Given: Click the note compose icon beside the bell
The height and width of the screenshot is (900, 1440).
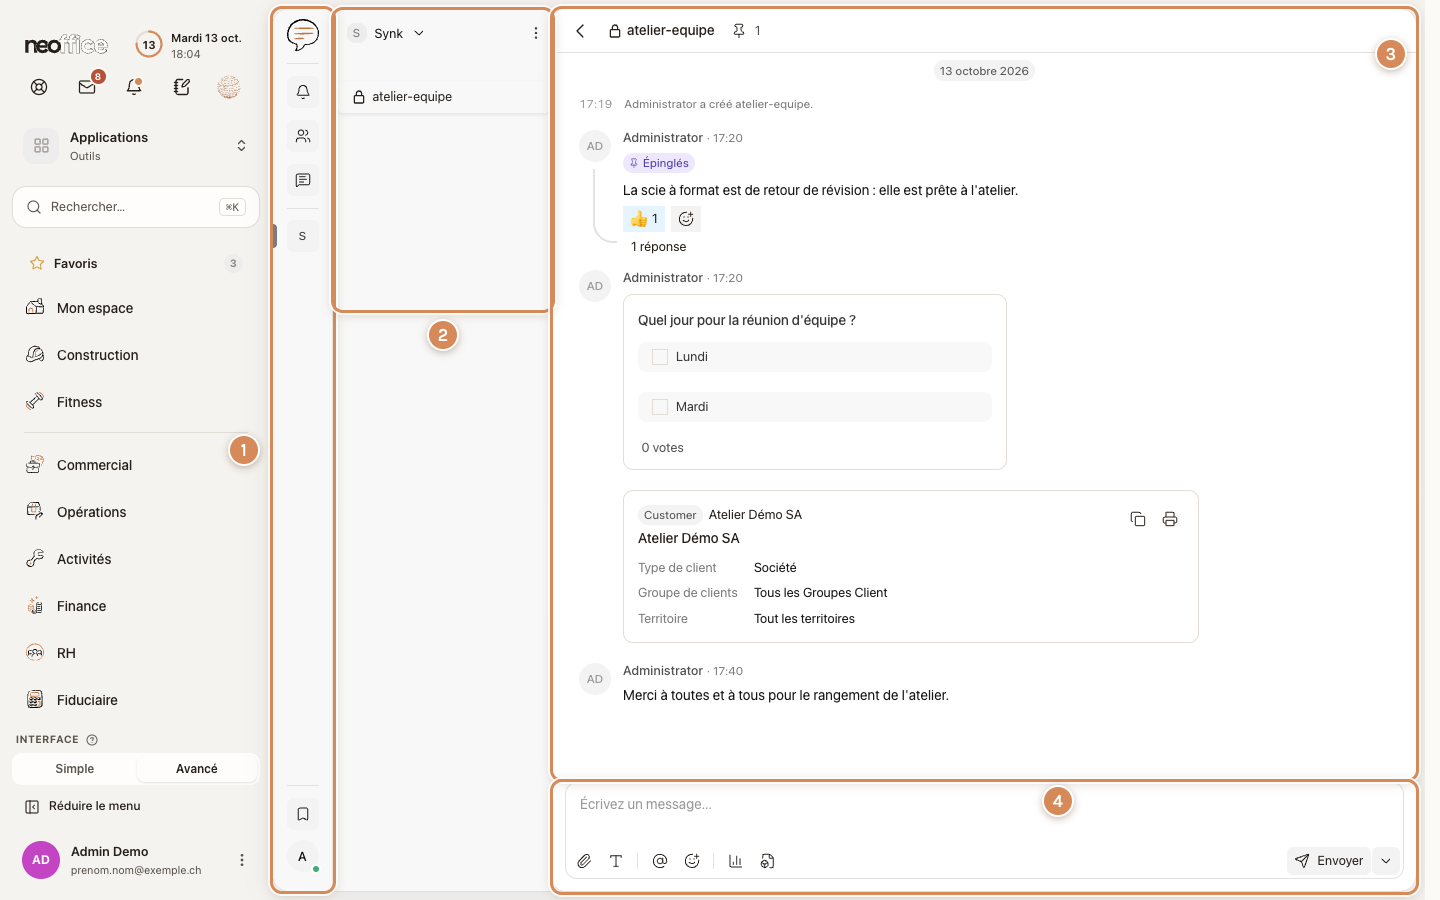Looking at the screenshot, I should click(x=181, y=87).
